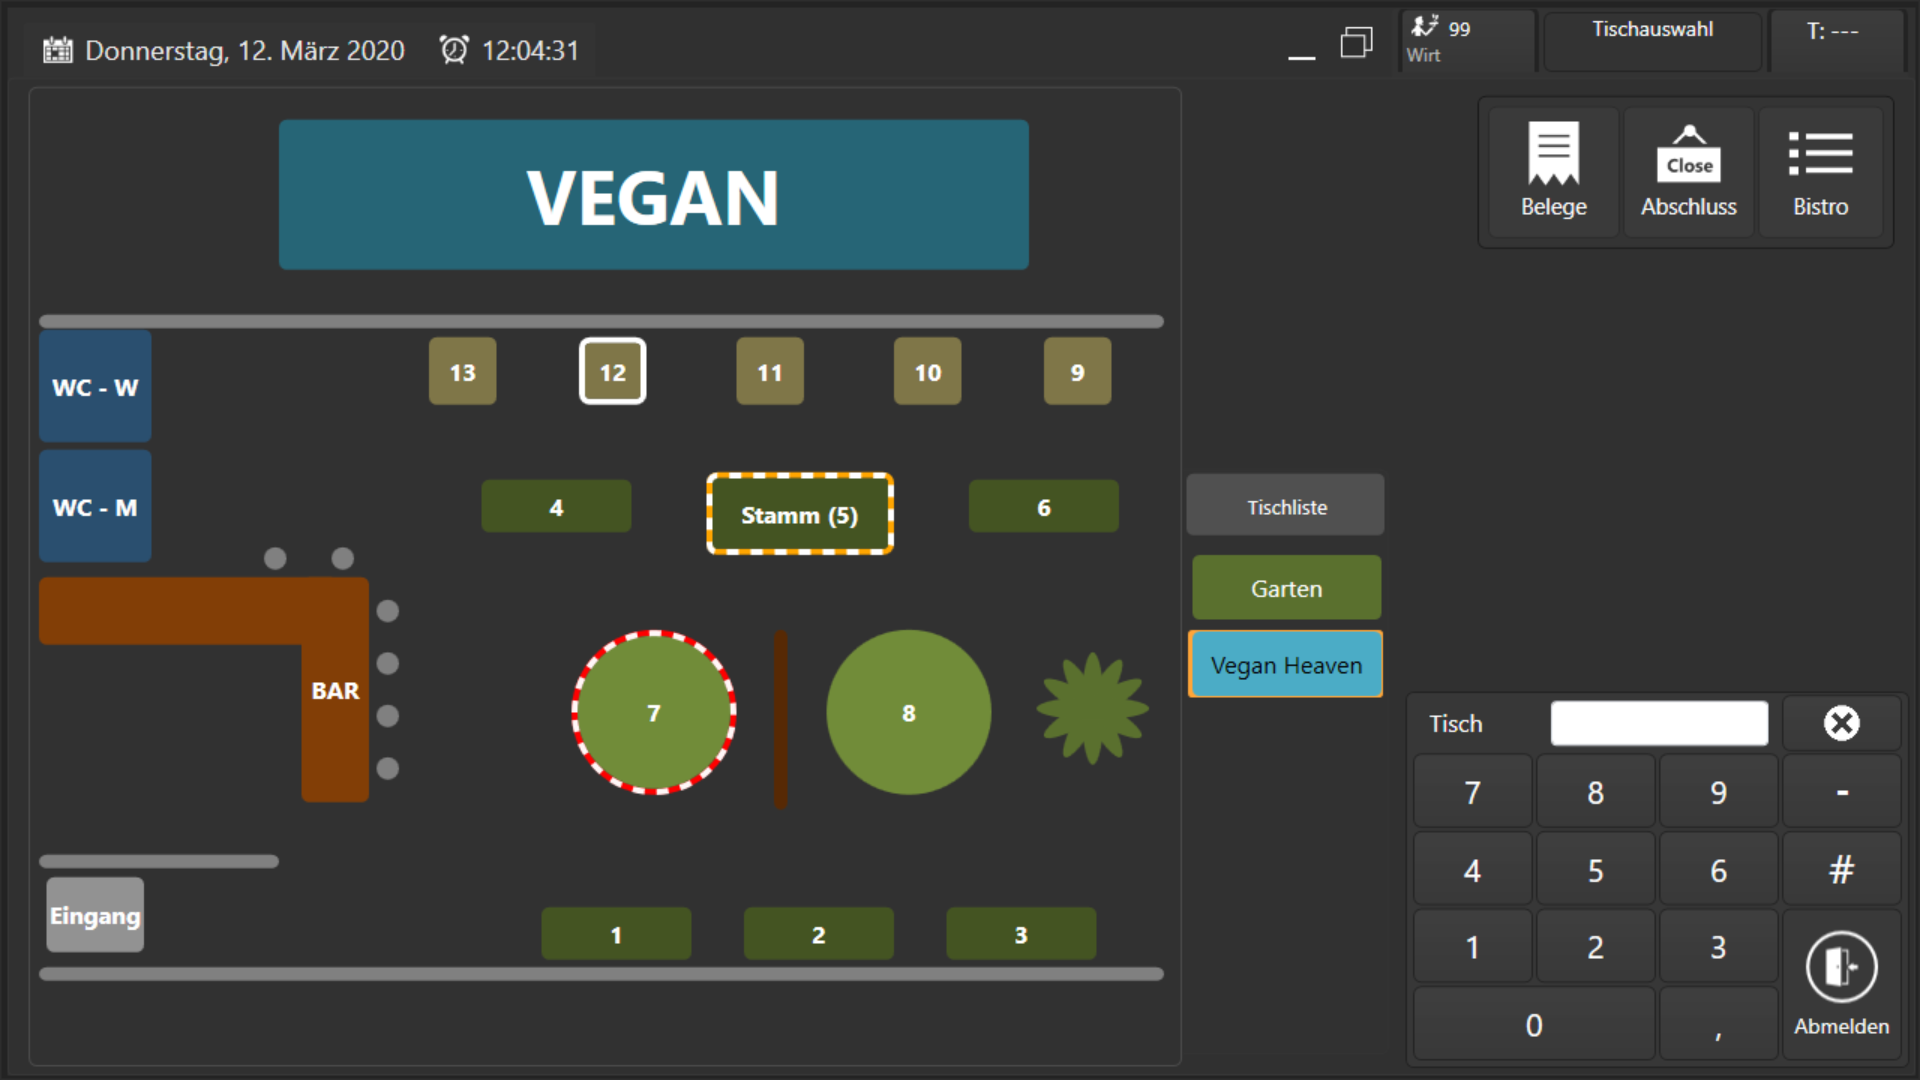The height and width of the screenshot is (1080, 1920).
Task: Select the Stamm (5) table
Action: click(x=799, y=515)
